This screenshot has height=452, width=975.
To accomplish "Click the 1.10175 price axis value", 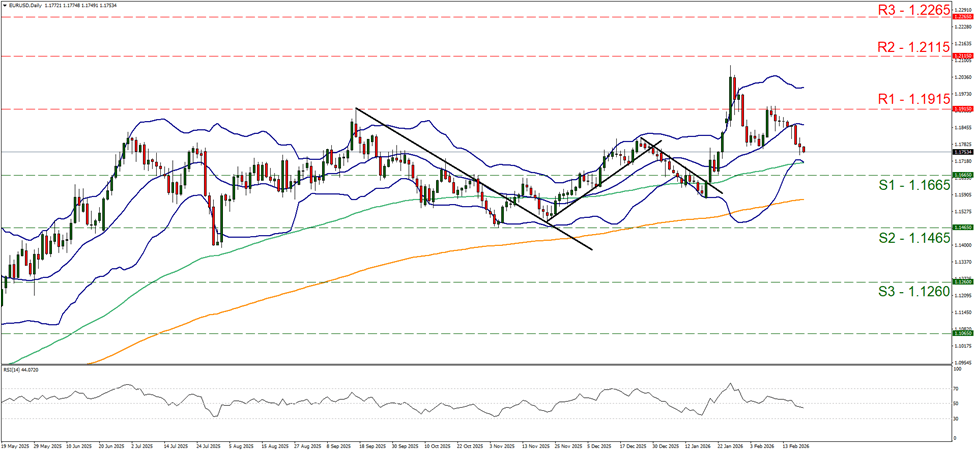I will (963, 346).
